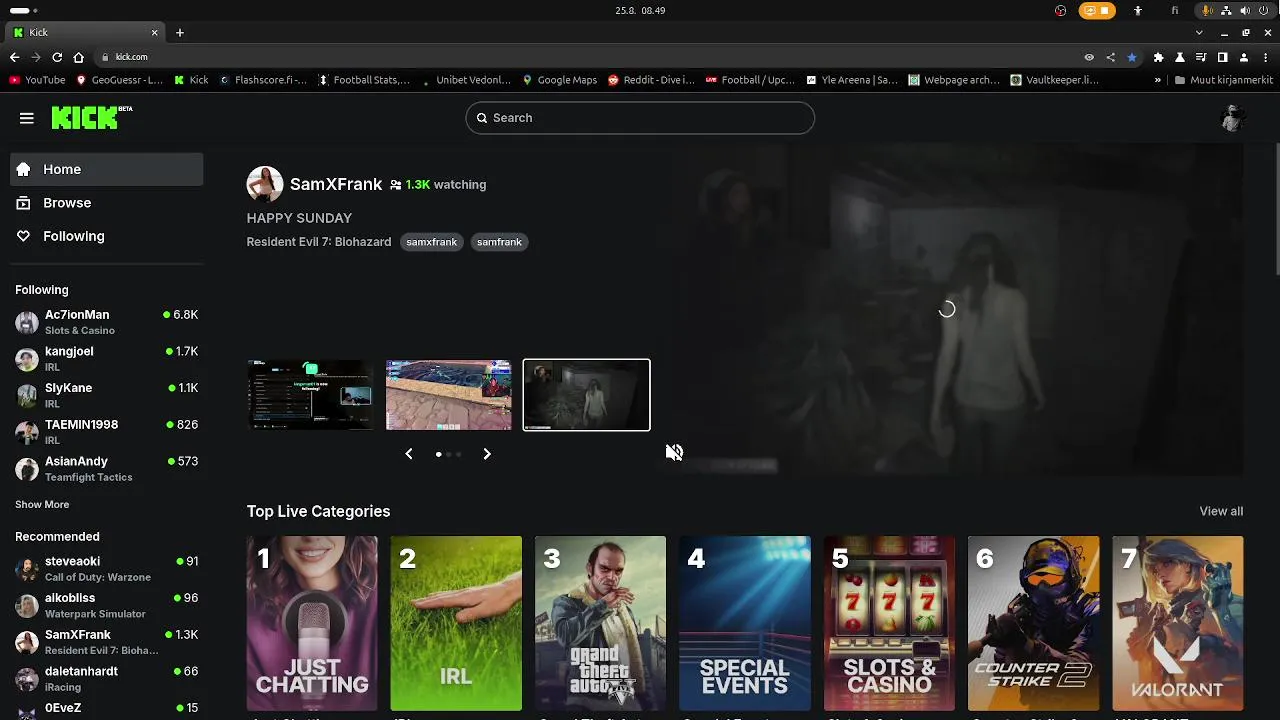Open YouTube bookmark

(37, 80)
